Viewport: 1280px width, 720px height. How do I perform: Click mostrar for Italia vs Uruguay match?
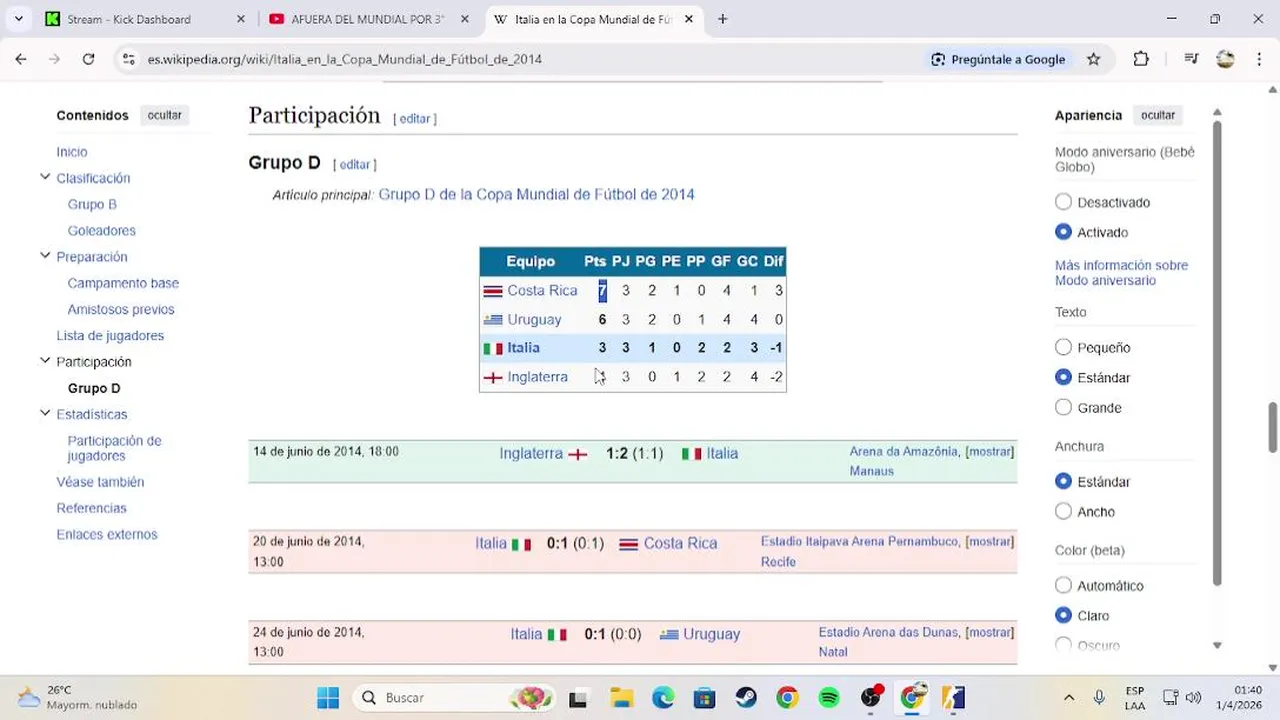tap(990, 632)
